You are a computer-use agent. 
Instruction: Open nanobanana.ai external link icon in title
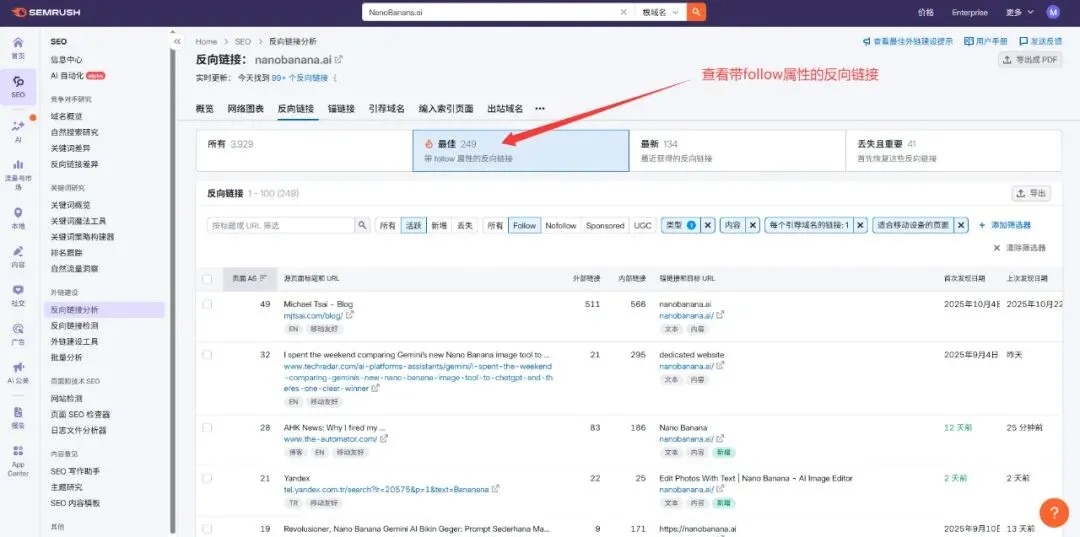pos(339,60)
